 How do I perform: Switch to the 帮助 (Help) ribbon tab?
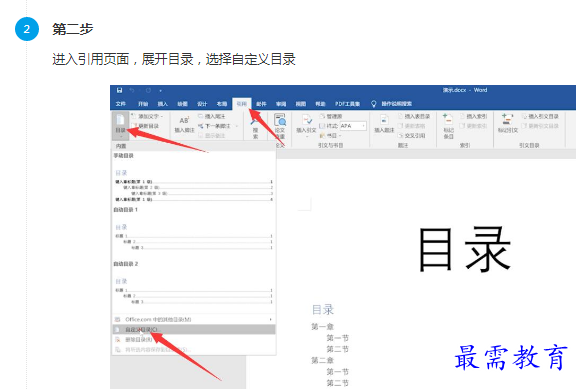(320, 104)
